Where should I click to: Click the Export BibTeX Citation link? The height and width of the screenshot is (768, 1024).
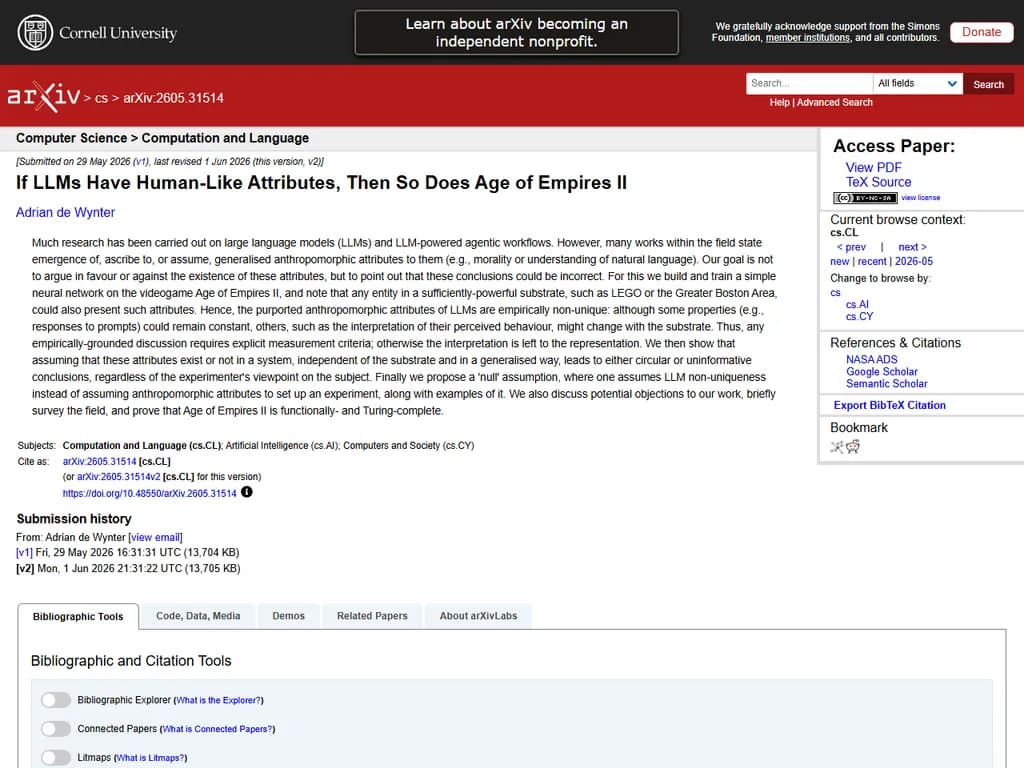[x=889, y=405]
